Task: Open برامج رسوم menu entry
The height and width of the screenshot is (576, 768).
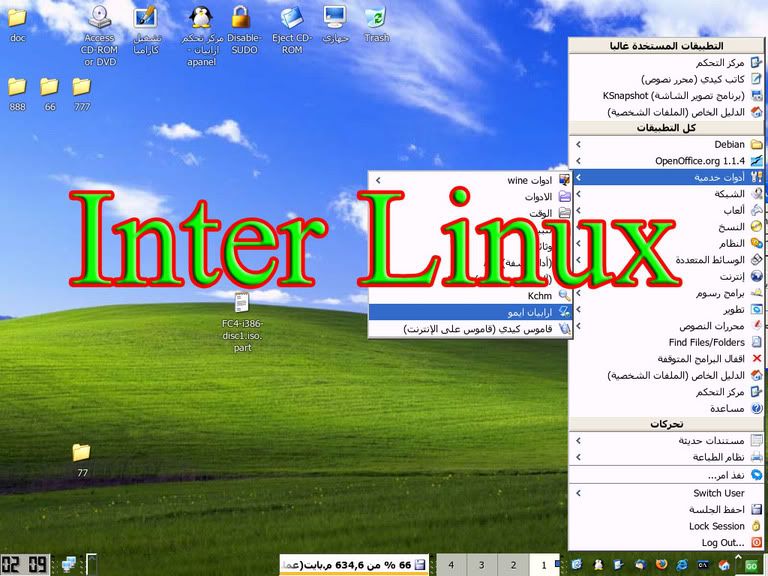Action: point(666,293)
